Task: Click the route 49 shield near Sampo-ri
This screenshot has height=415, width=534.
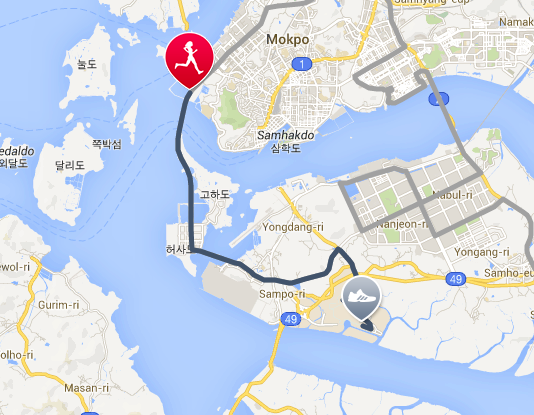Action: (x=290, y=319)
